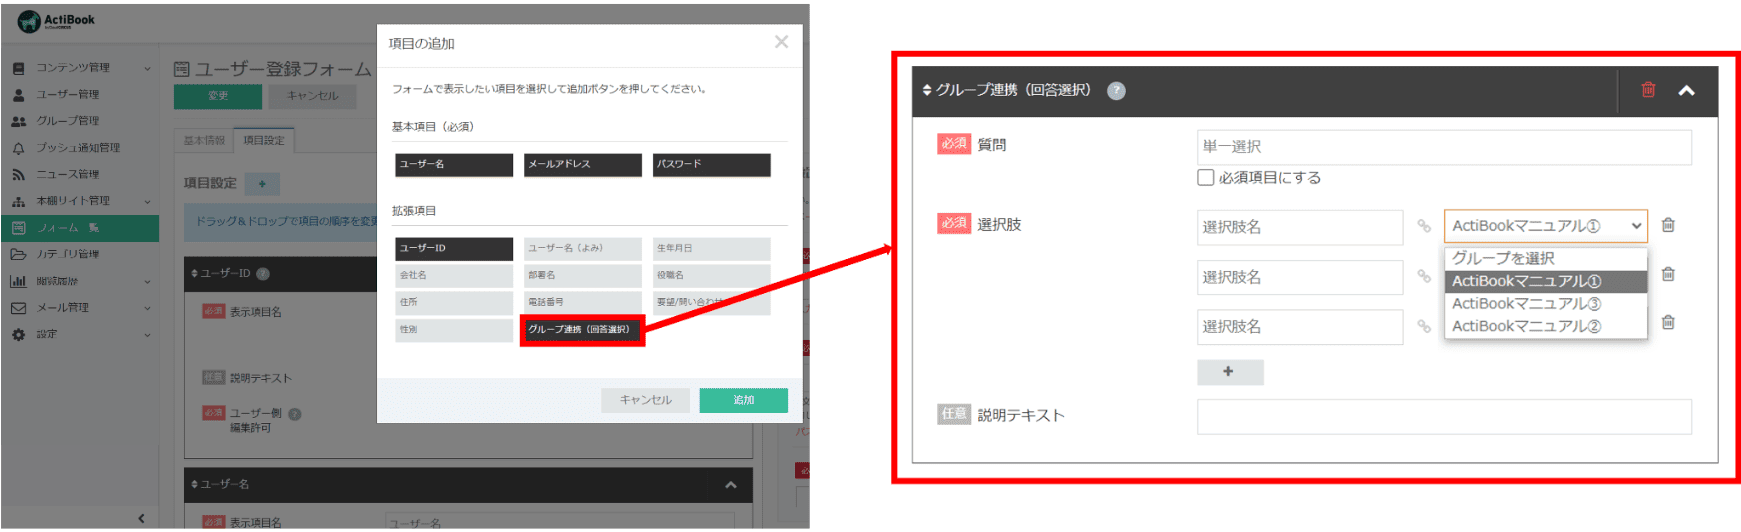The width and height of the screenshot is (1741, 532).
Task: Open ニュース管理 RSS icon
Action: [18, 174]
